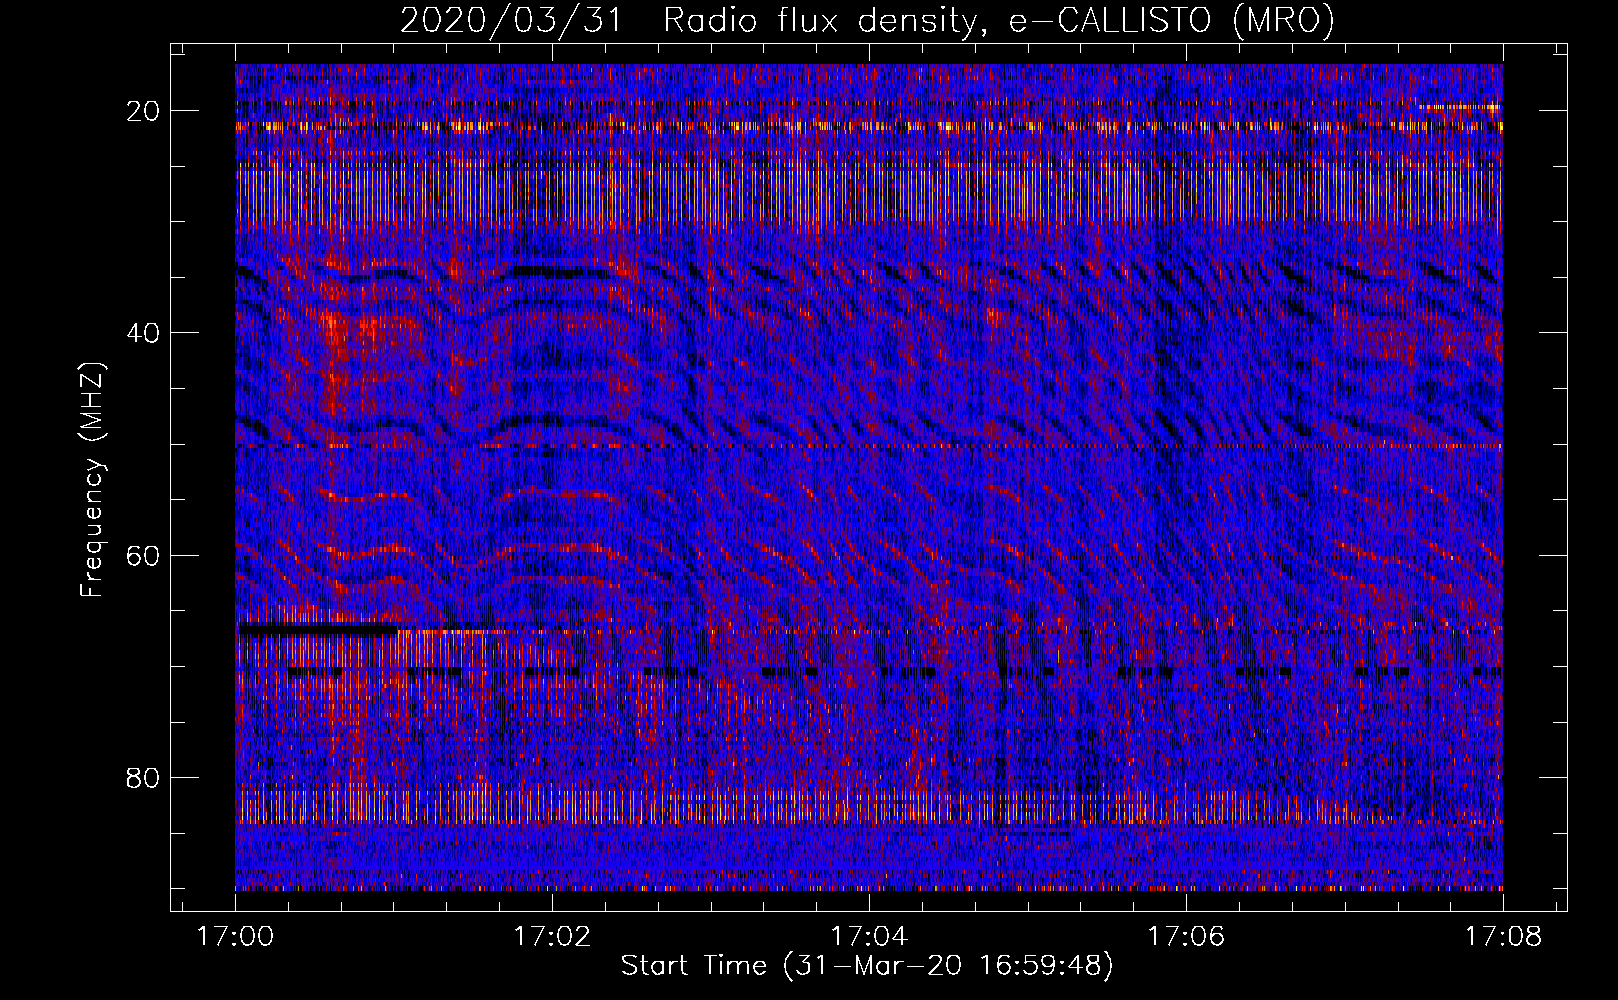Click the 'Frequency (MHZ)' axis label
This screenshot has height=1000, width=1618.
point(92,480)
